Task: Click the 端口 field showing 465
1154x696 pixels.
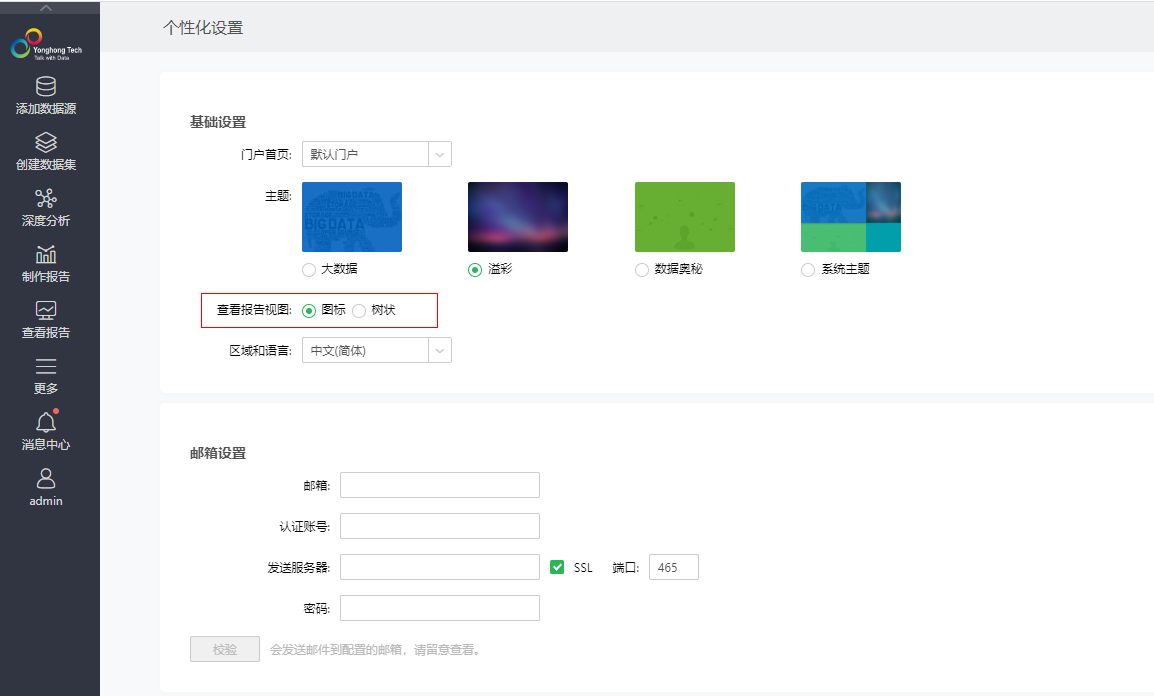Action: (x=673, y=567)
